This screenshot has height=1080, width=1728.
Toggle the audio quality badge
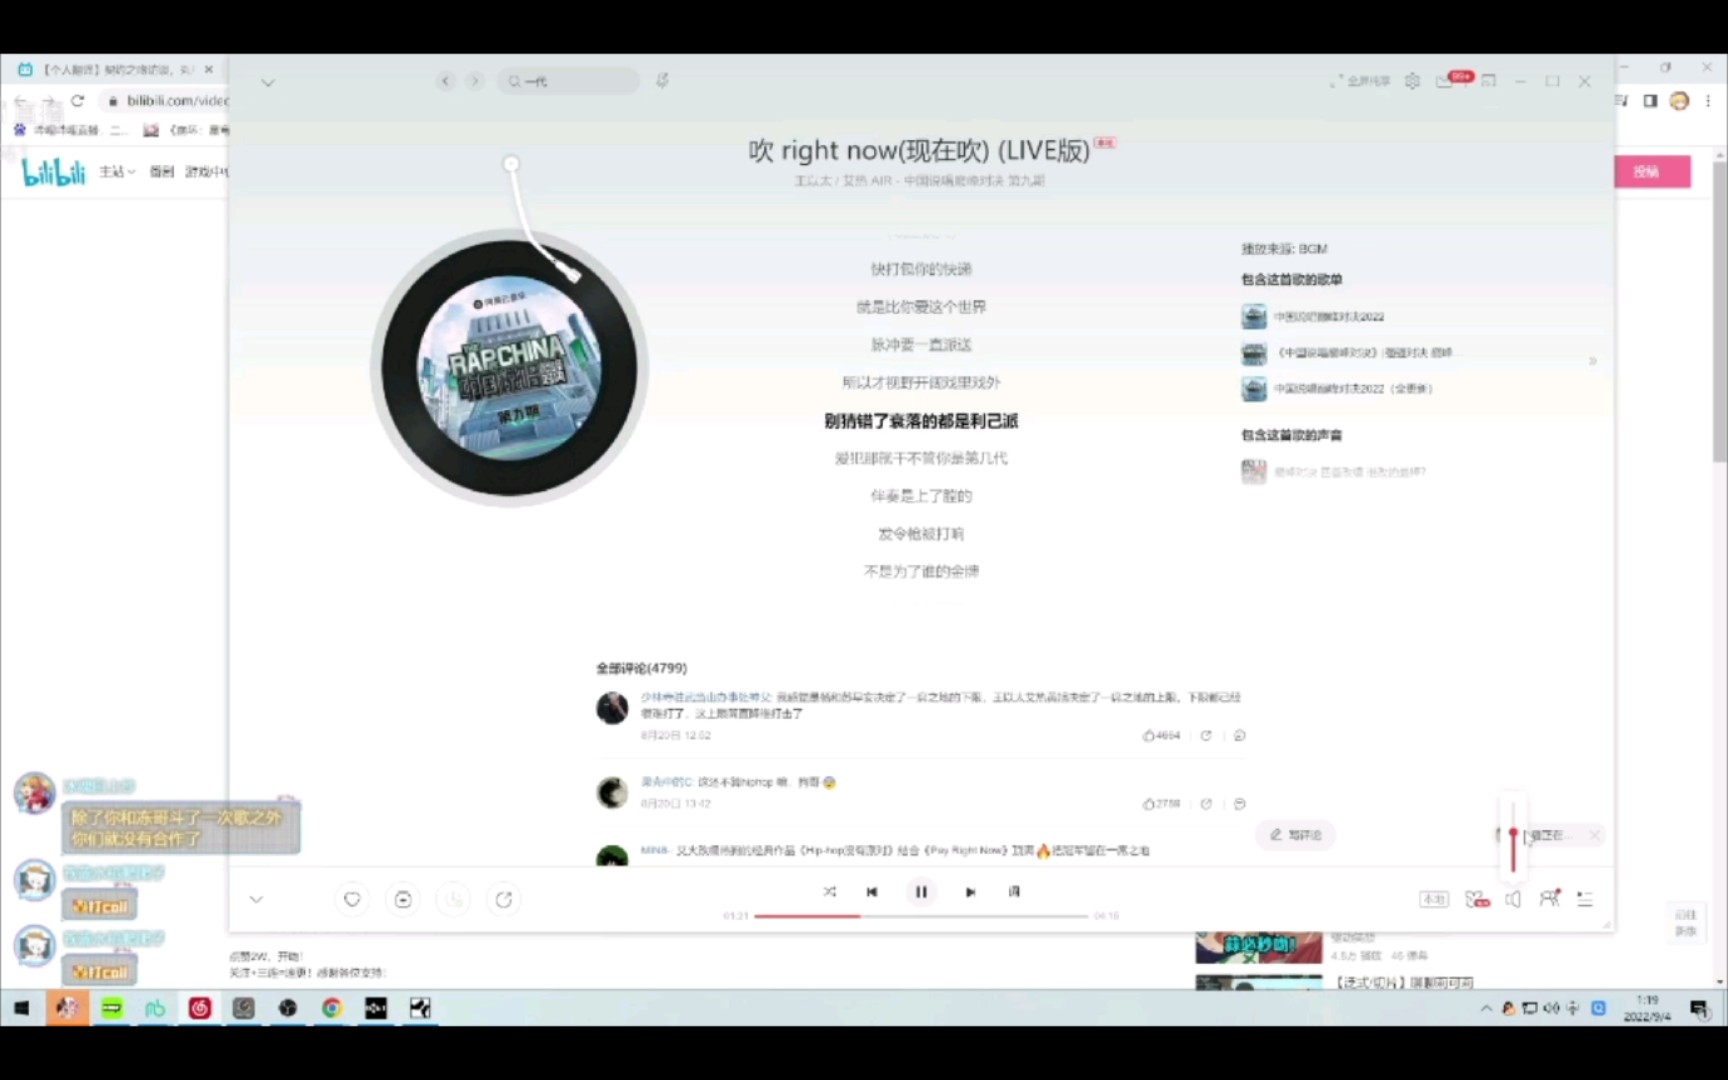coord(1434,899)
